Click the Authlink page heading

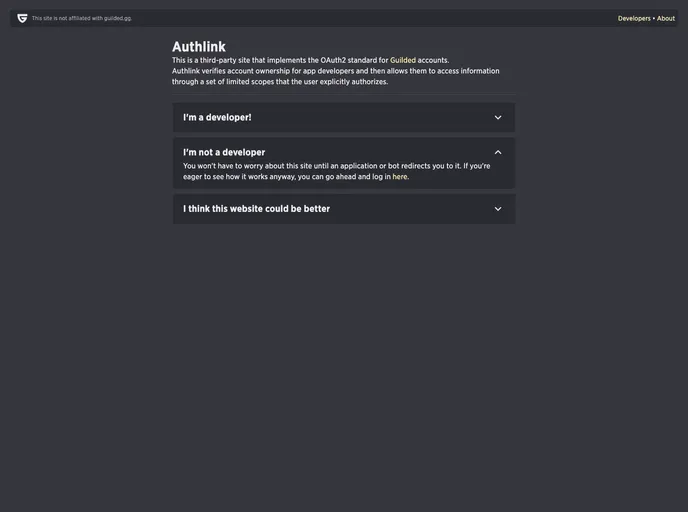tap(199, 46)
